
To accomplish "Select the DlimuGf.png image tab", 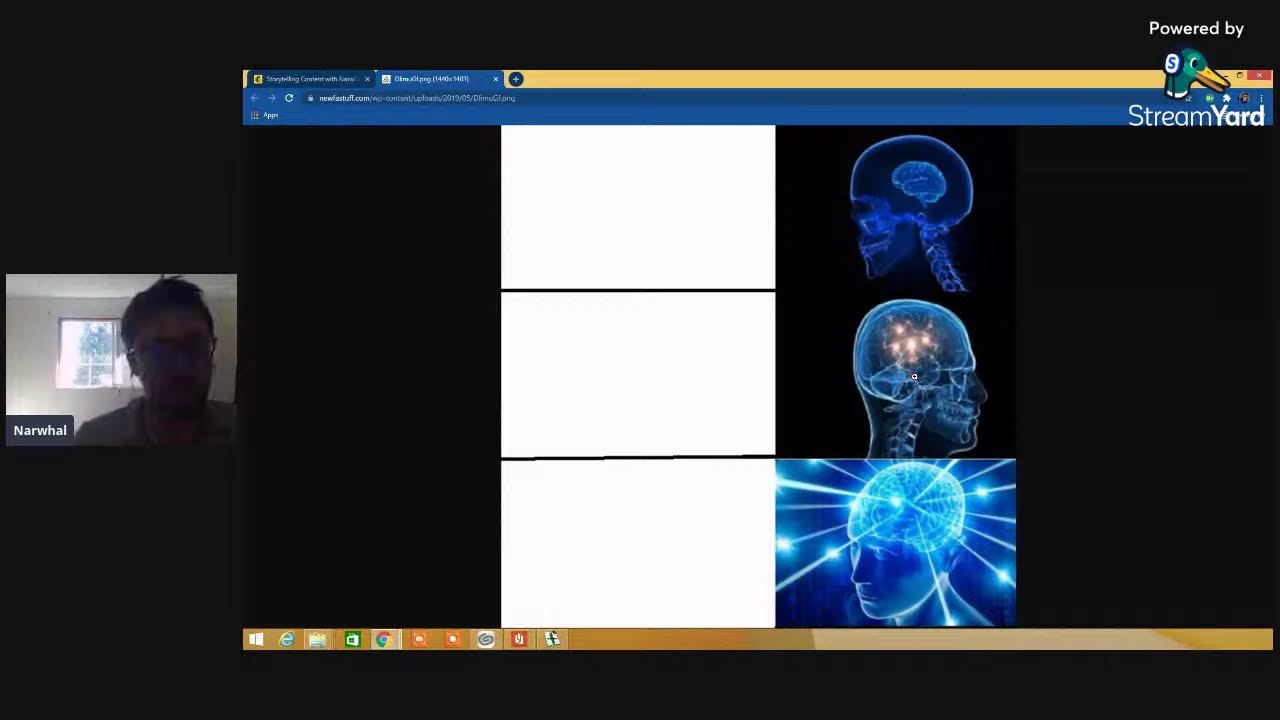I will (x=432, y=79).
